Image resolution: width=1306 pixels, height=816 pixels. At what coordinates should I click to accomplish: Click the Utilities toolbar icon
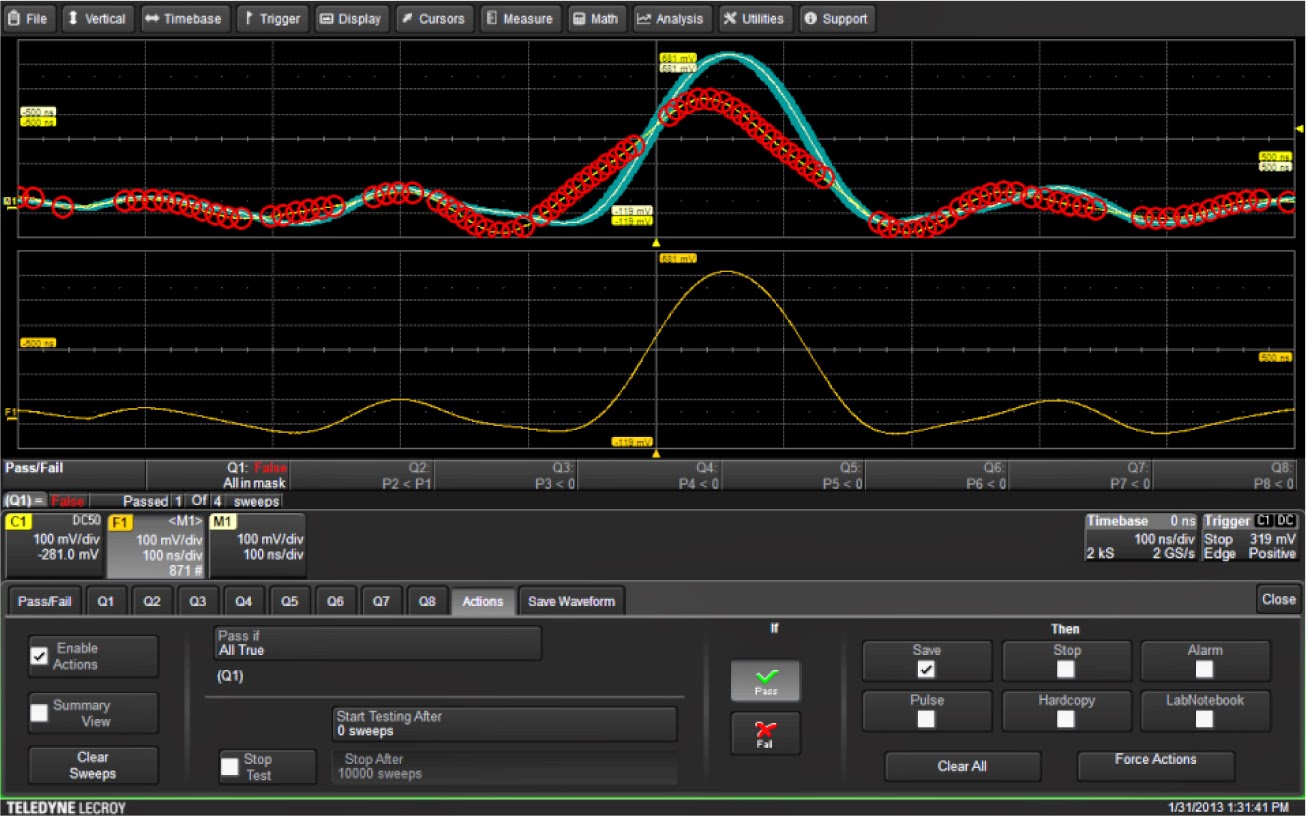pyautogui.click(x=754, y=17)
